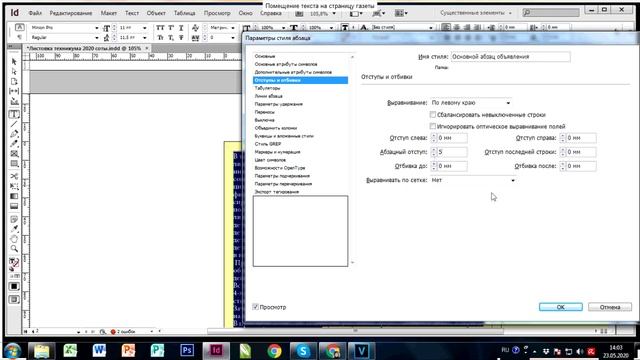This screenshot has height=360, width=640.
Task: Select the Gradient Swatch tool
Action: pyautogui.click(x=14, y=196)
